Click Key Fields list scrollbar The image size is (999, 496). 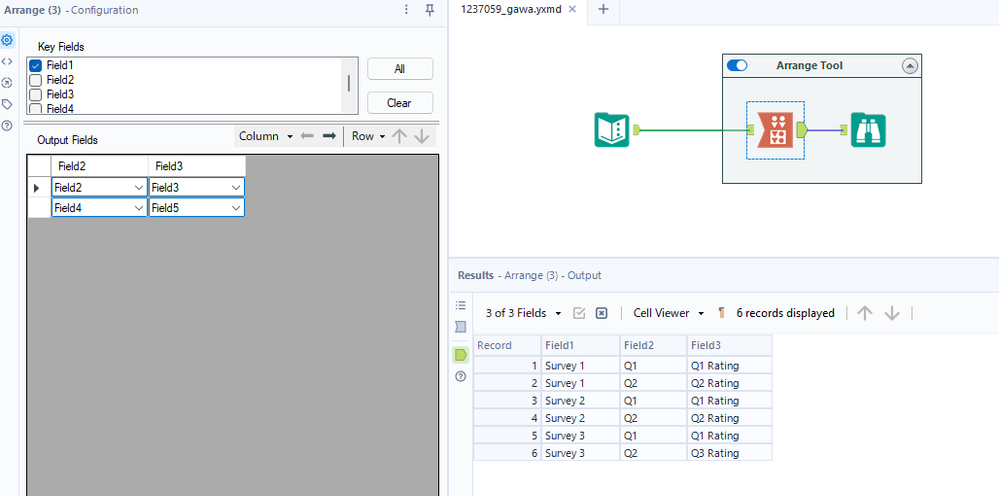pyautogui.click(x=349, y=85)
